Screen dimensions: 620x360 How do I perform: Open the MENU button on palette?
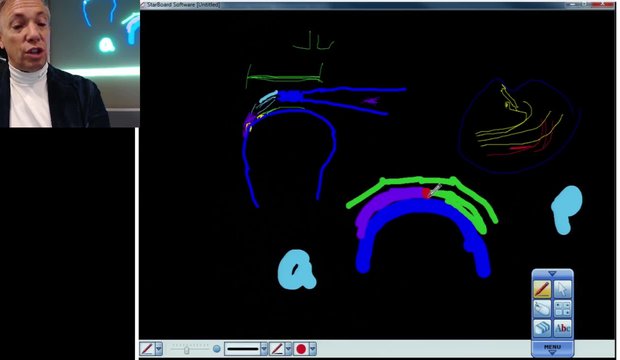click(552, 348)
